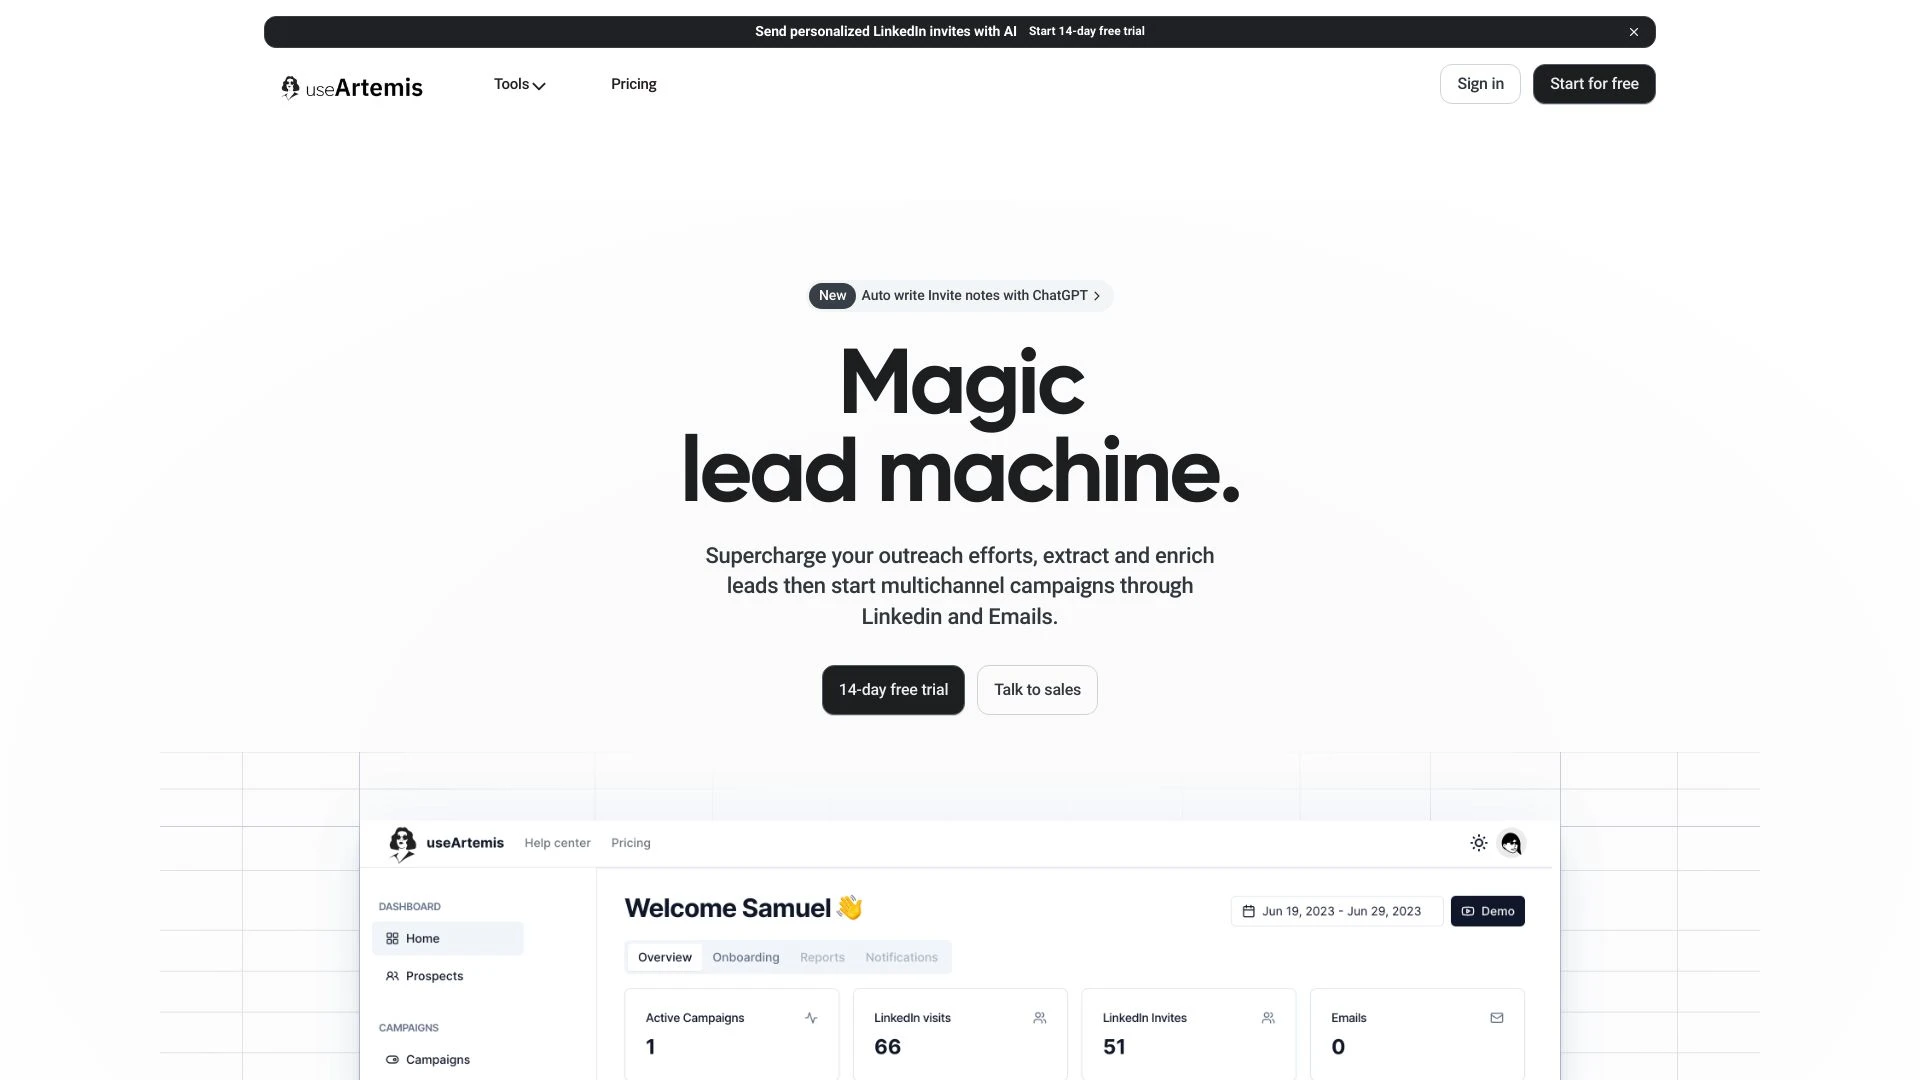Click the Talk to sales button
The height and width of the screenshot is (1080, 1920).
tap(1036, 690)
